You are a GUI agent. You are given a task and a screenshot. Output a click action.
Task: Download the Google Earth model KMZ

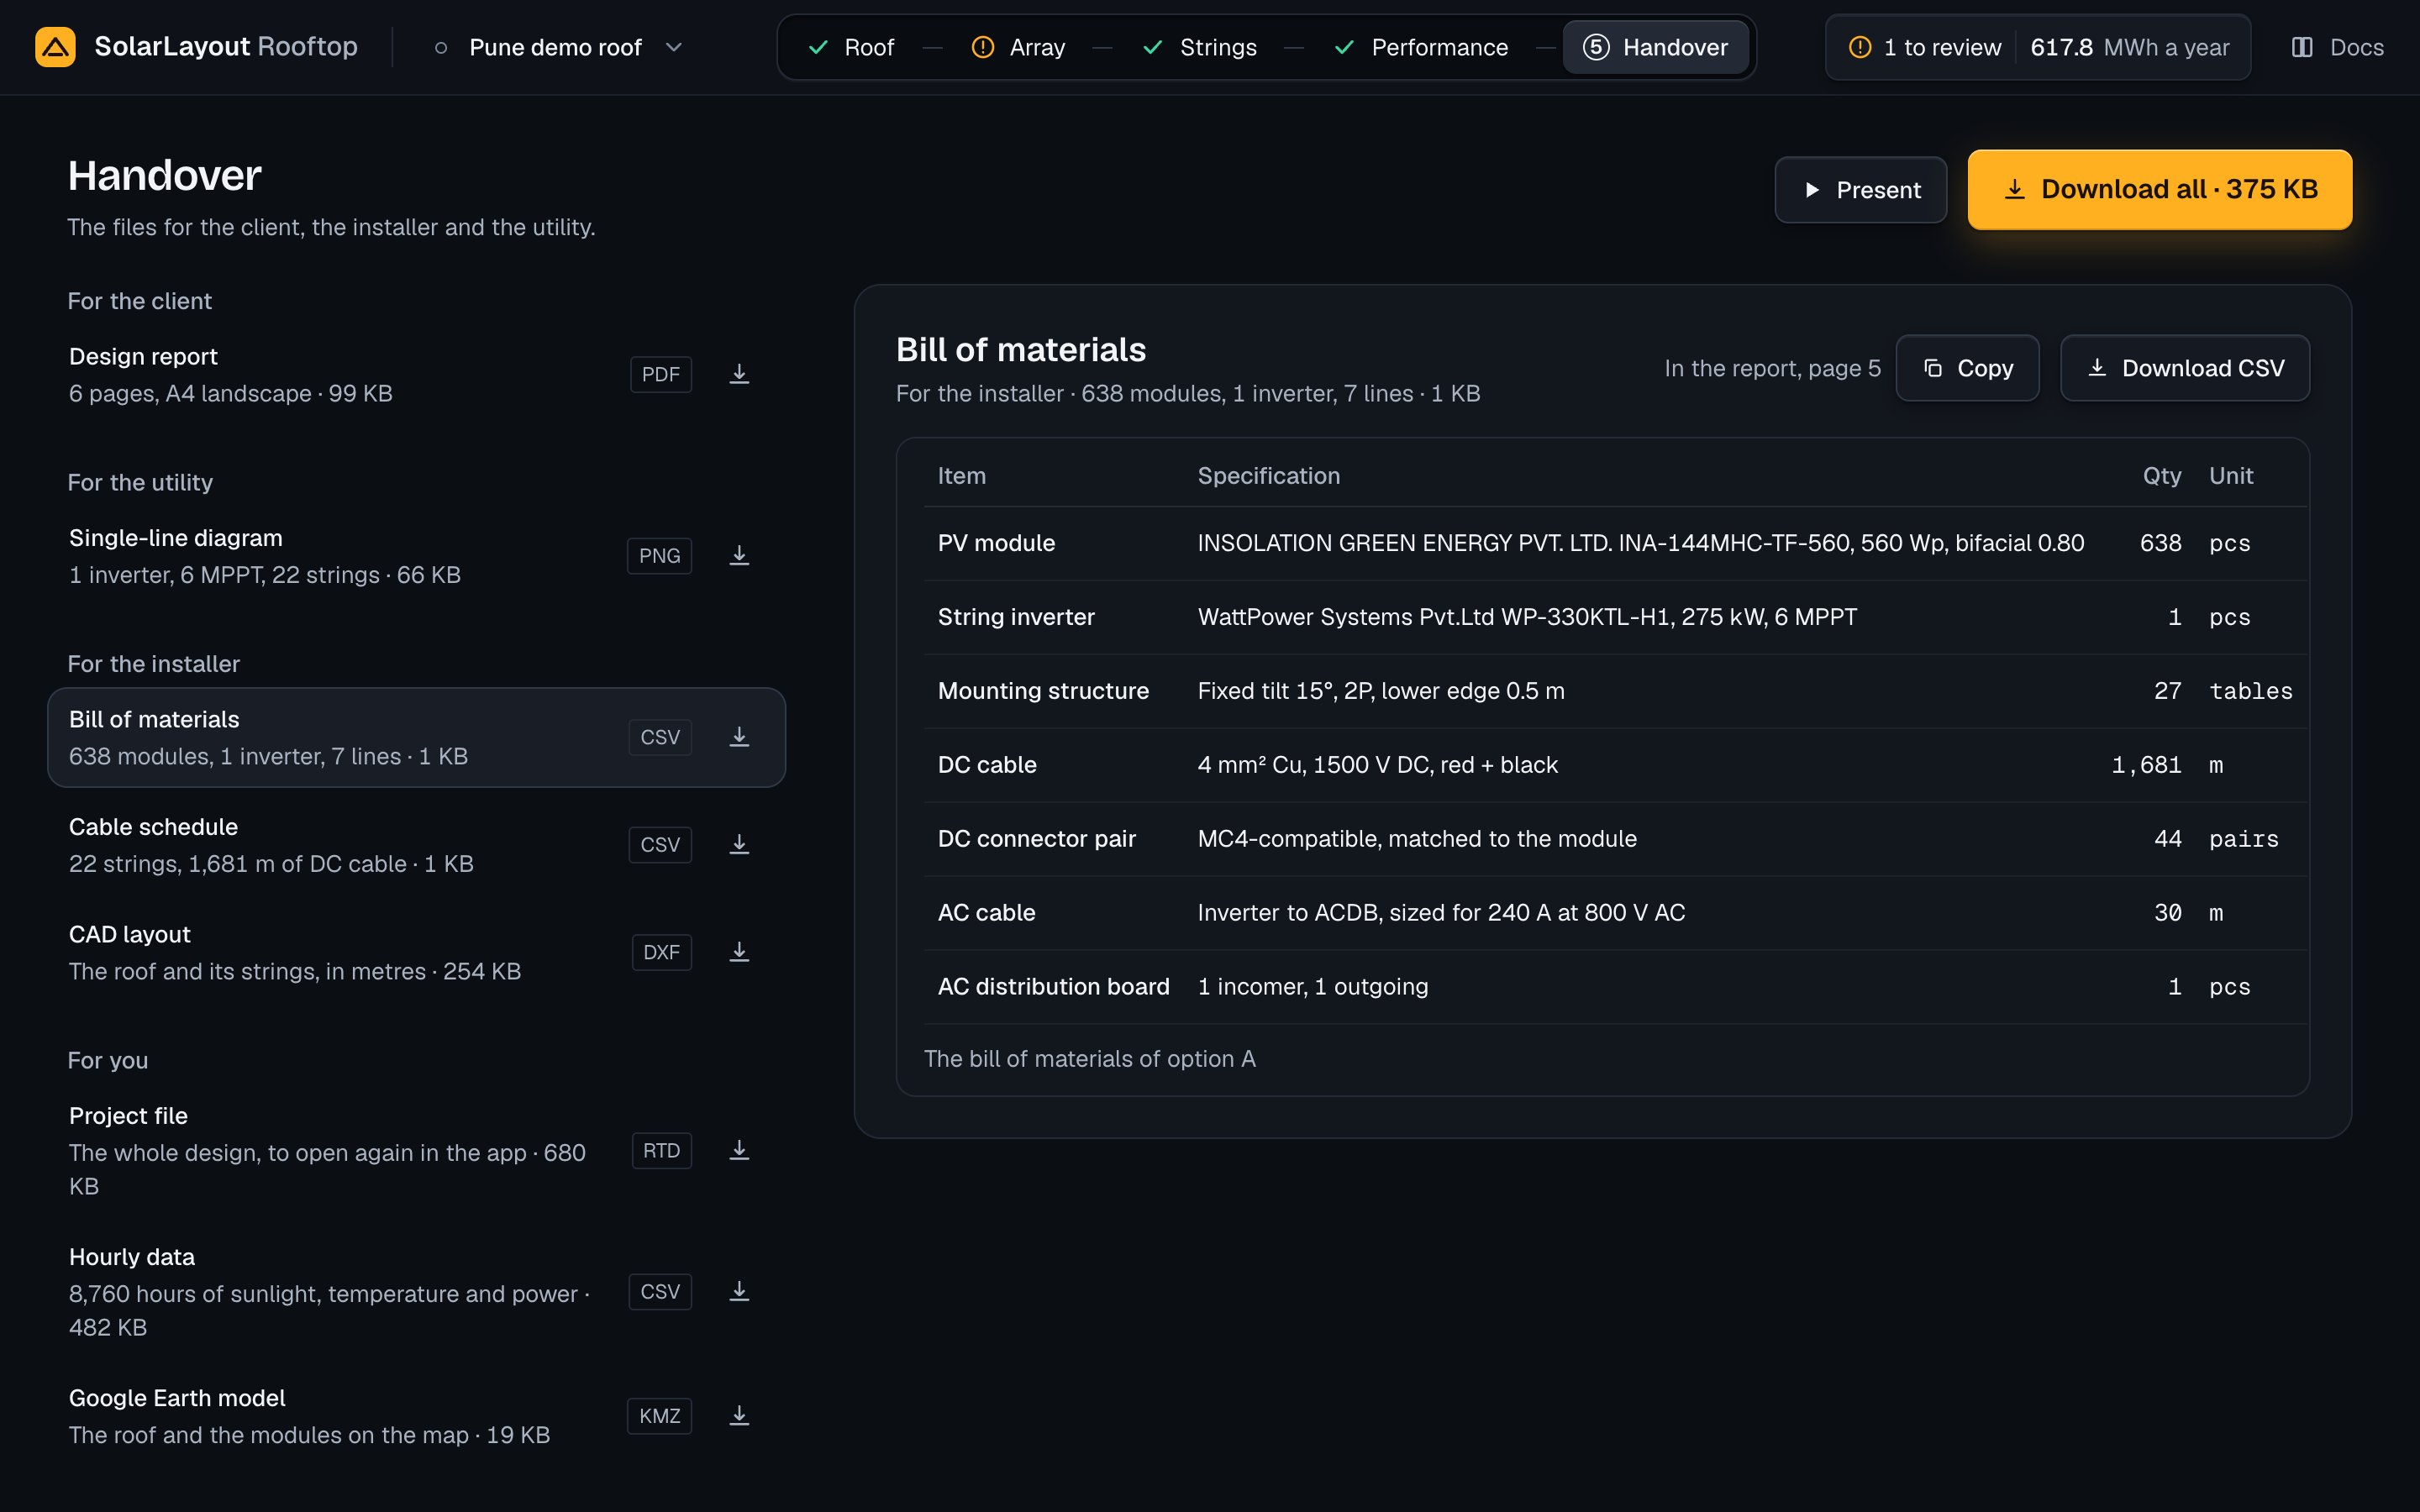739,1416
